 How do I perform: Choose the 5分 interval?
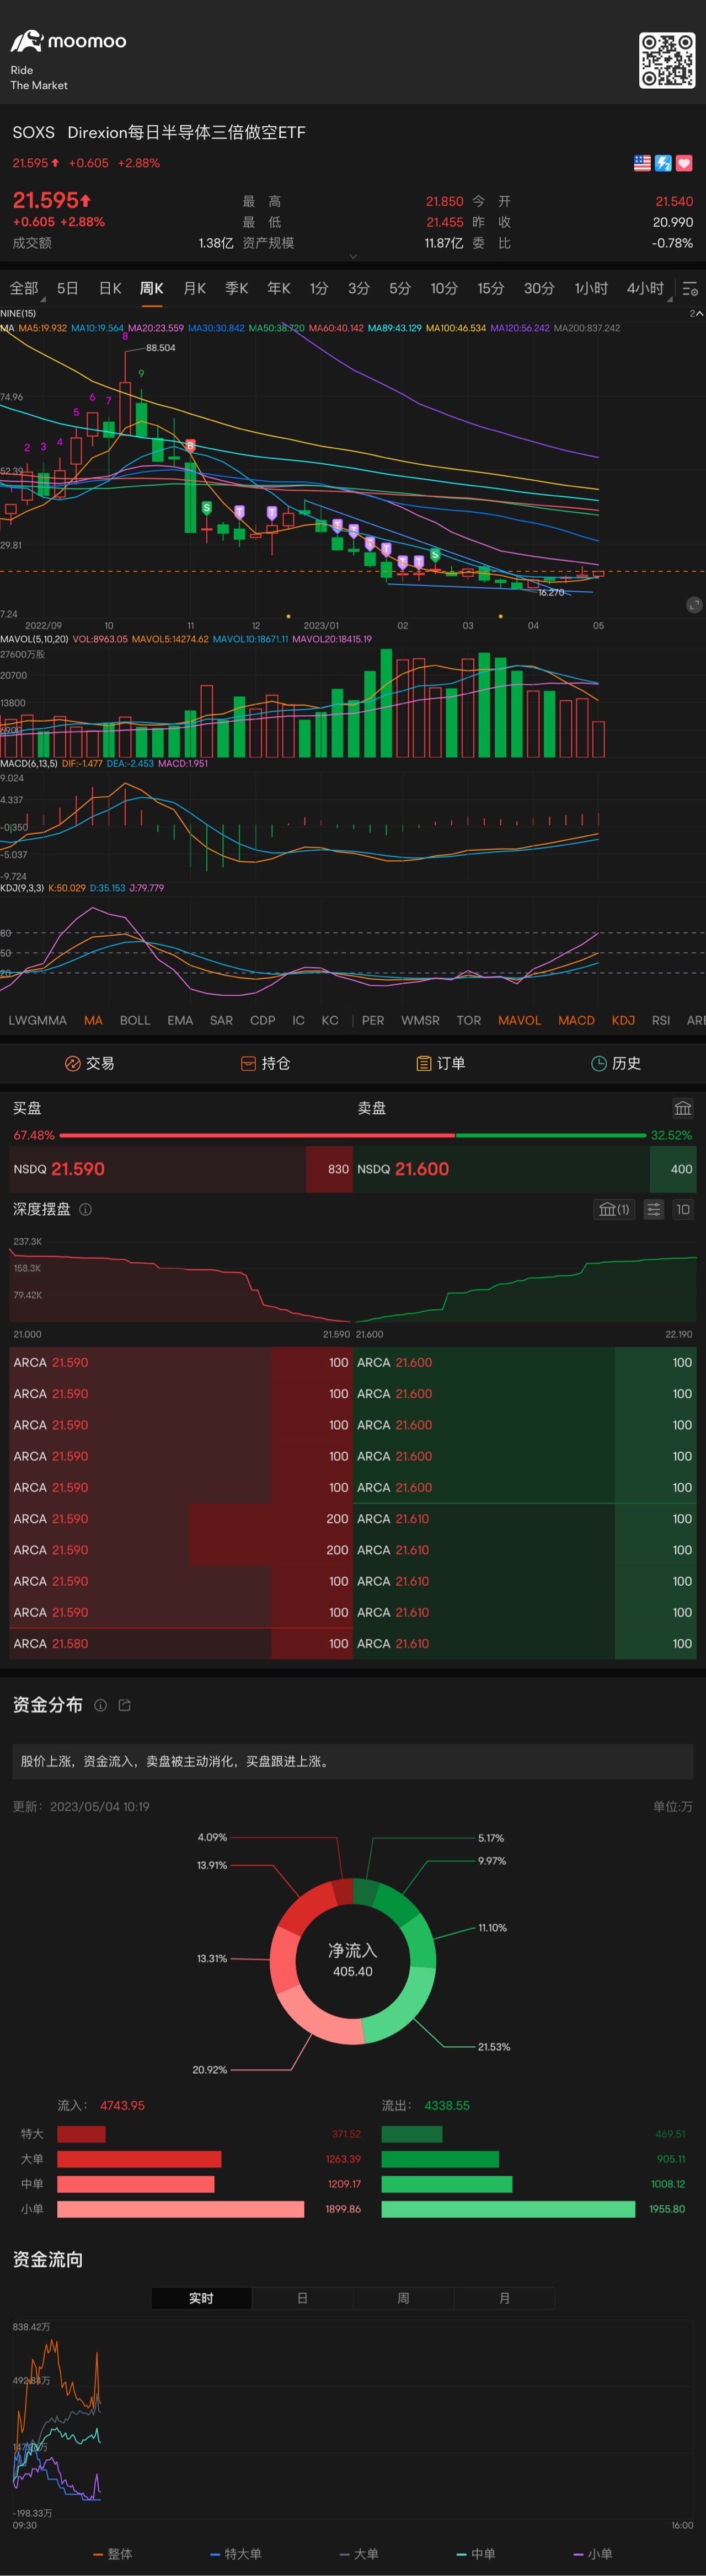(400, 288)
